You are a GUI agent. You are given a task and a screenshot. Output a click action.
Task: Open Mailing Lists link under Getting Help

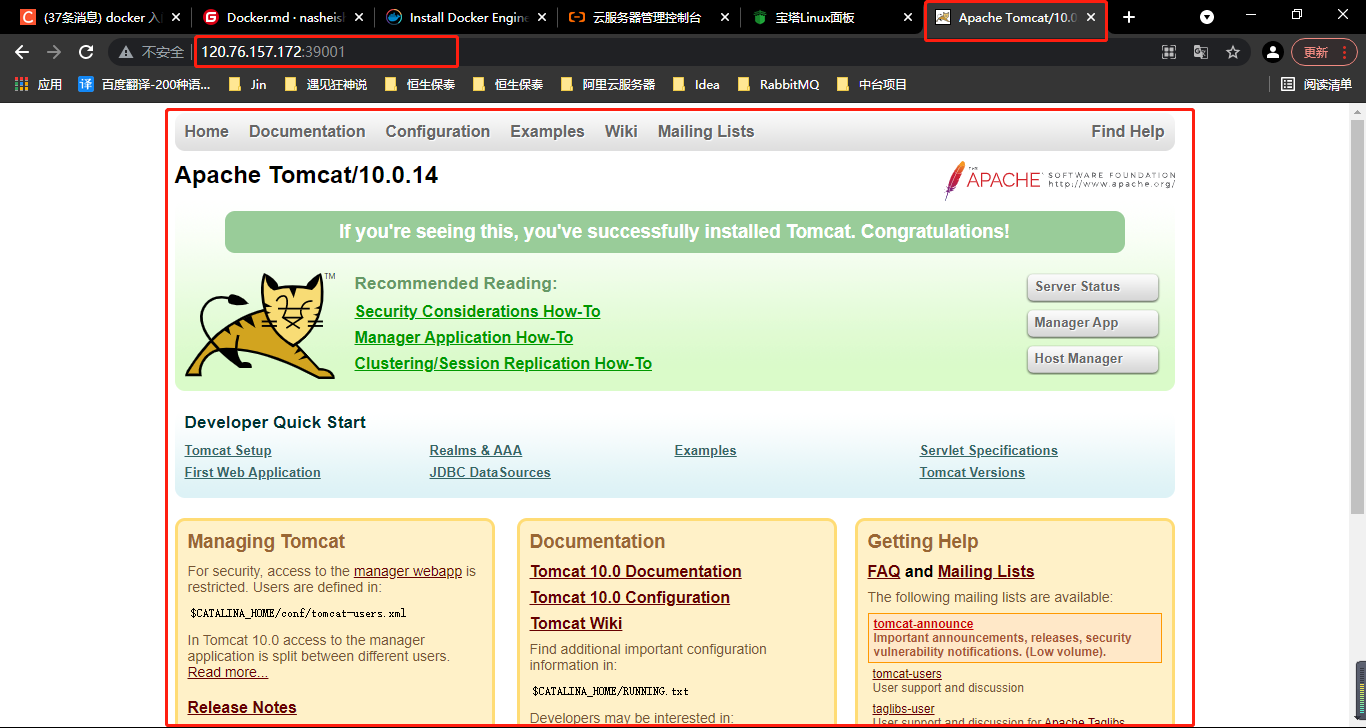pyautogui.click(x=986, y=571)
